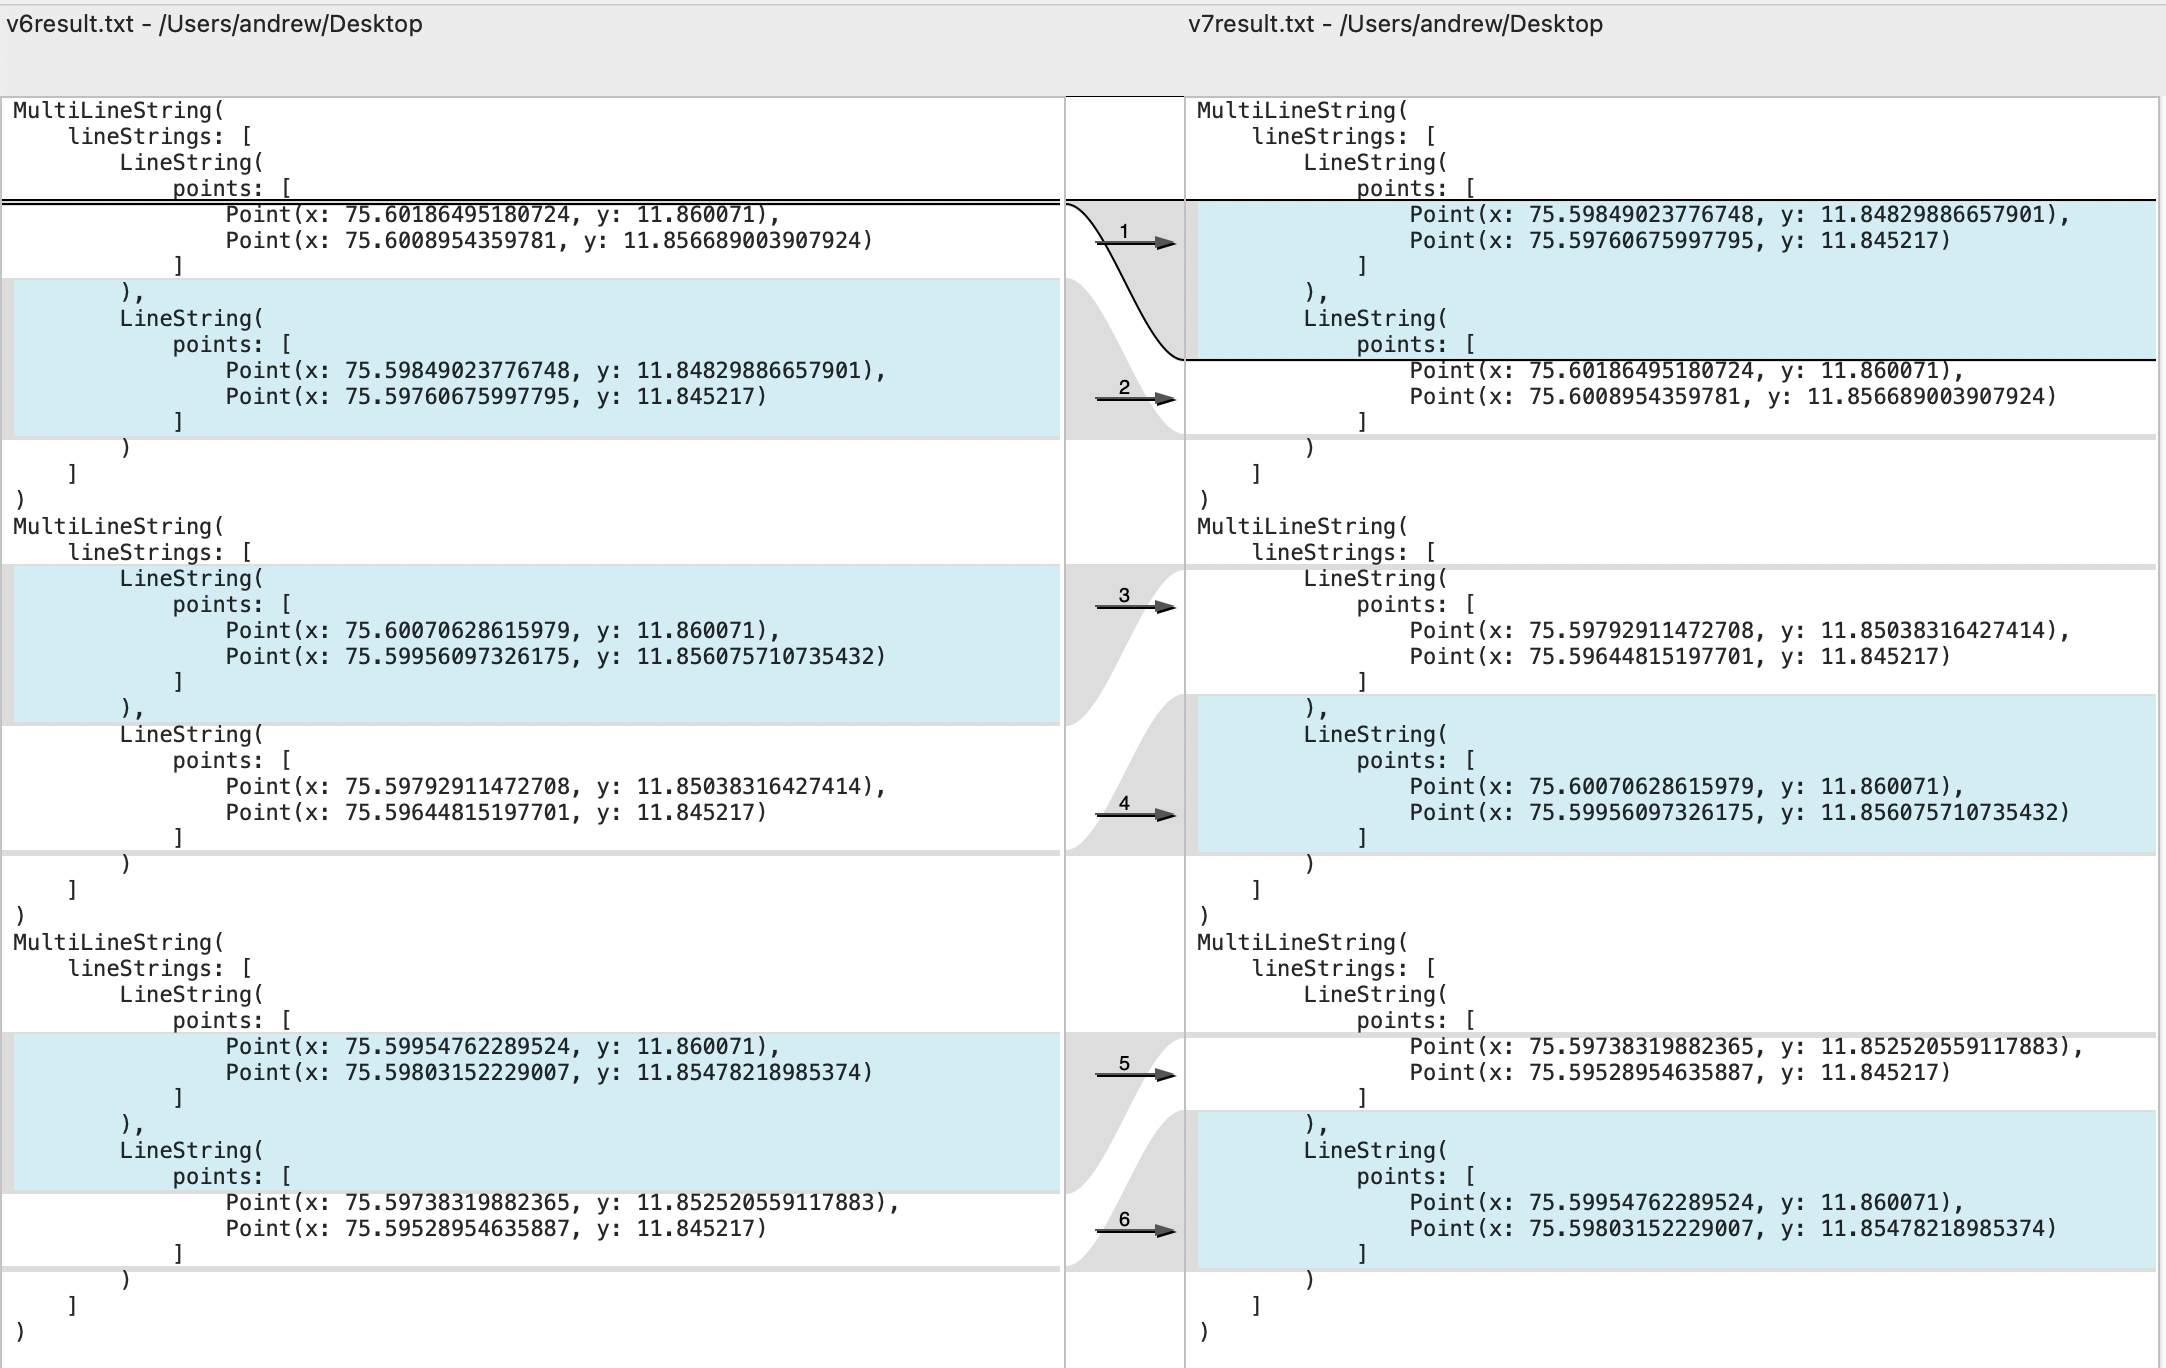2166x1368 pixels.
Task: Select left highlighted block containing 75.59849023776748
Action: pos(535,357)
